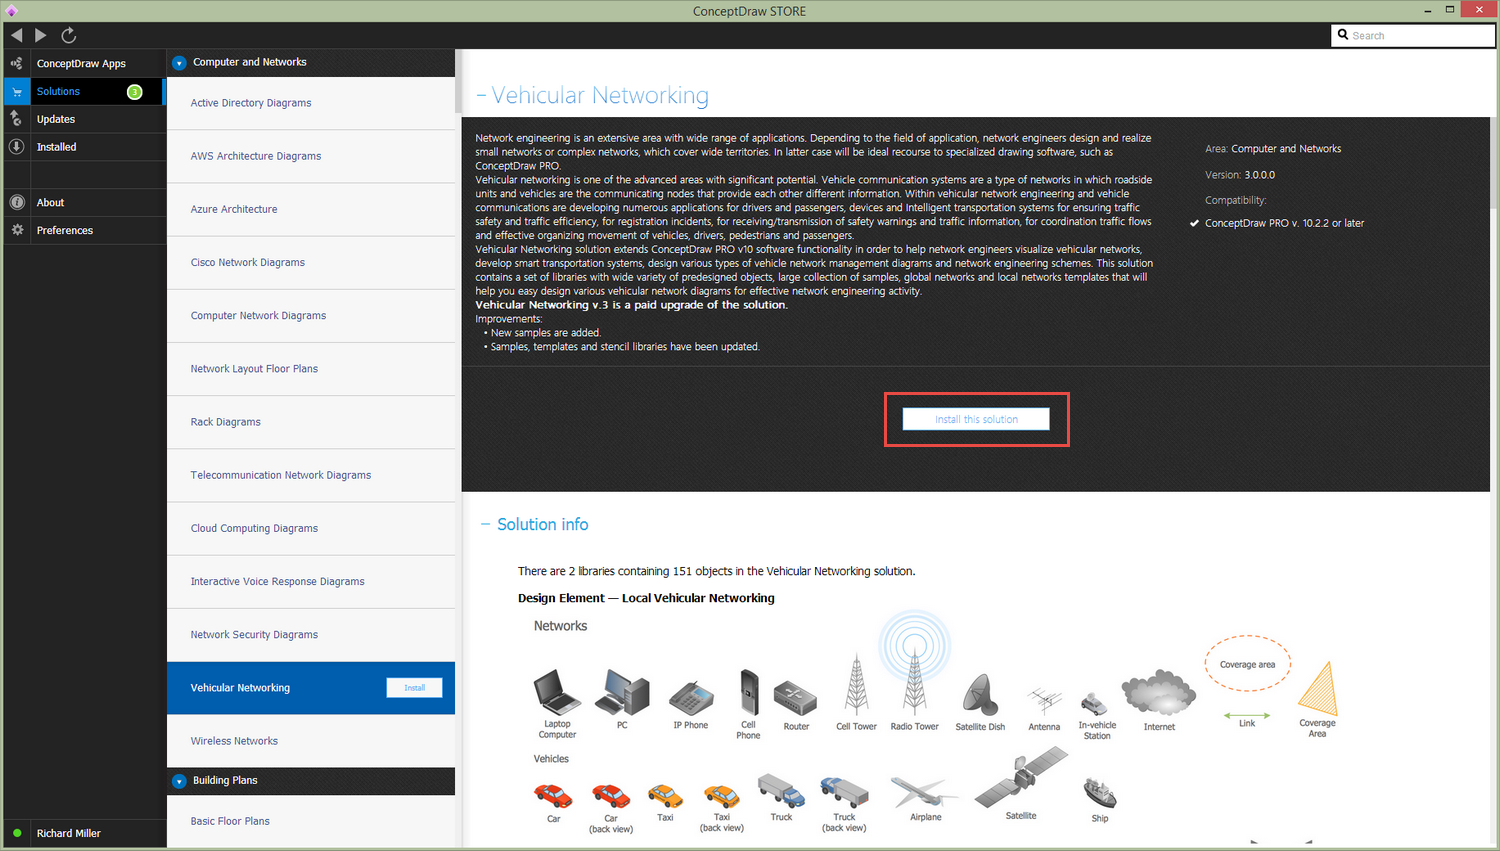Screen dimensions: 1500x851
Task: Click the green Solutions count badge
Action: point(135,92)
